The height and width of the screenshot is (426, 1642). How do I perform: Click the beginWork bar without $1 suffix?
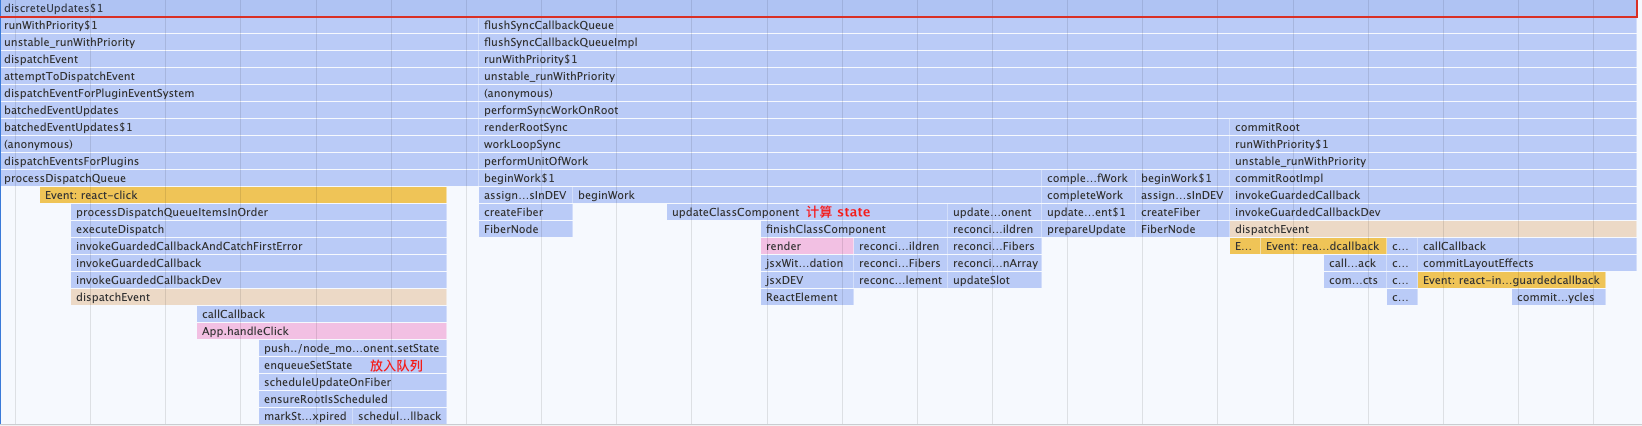click(808, 195)
